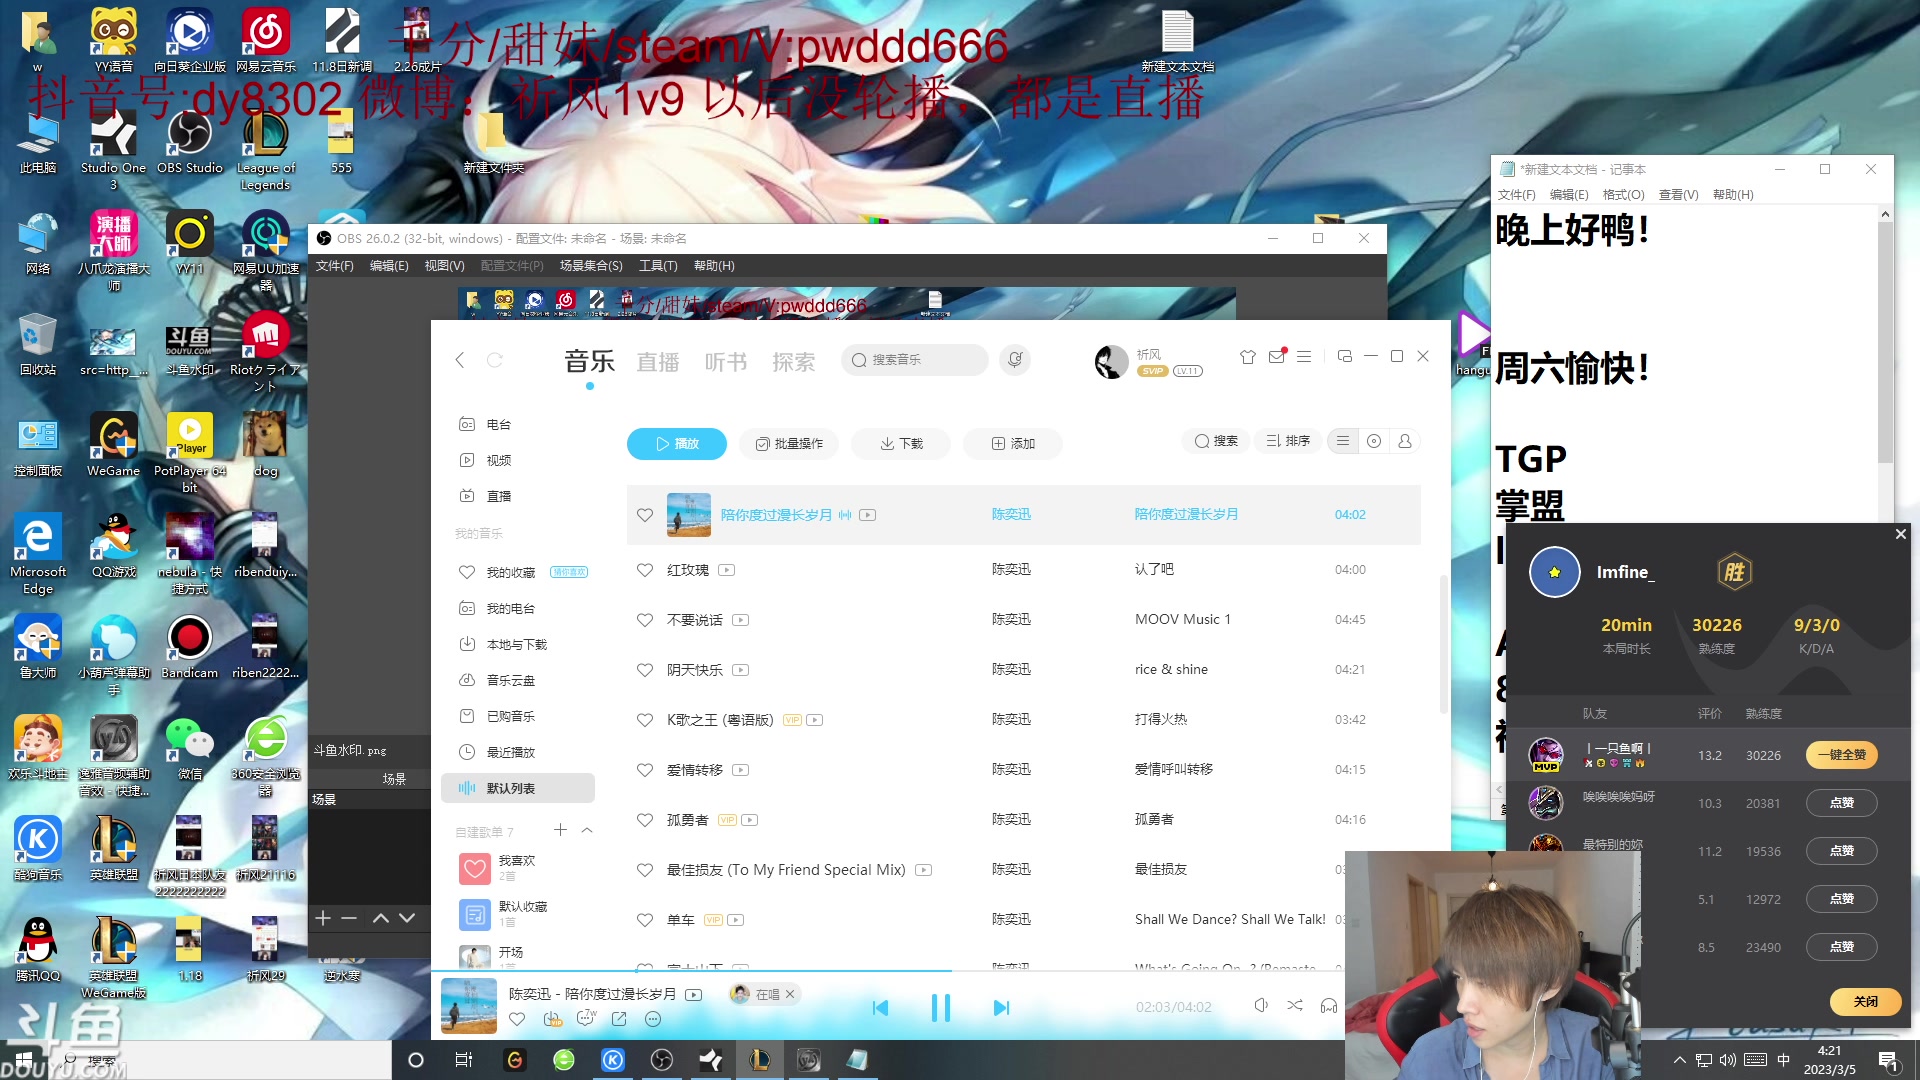
Task: Like the song 红玫瑰
Action: coord(645,570)
